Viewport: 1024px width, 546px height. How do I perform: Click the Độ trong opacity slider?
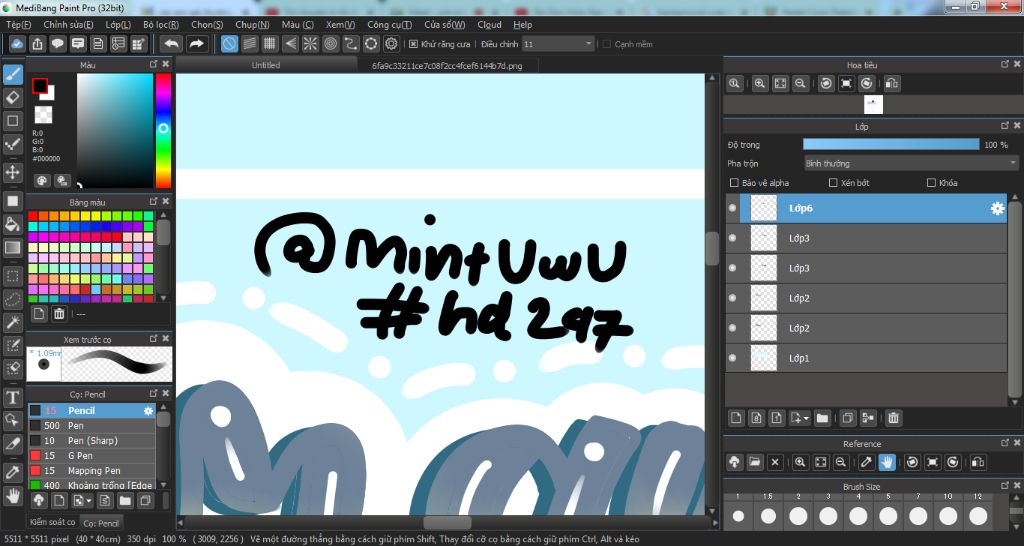pyautogui.click(x=891, y=144)
